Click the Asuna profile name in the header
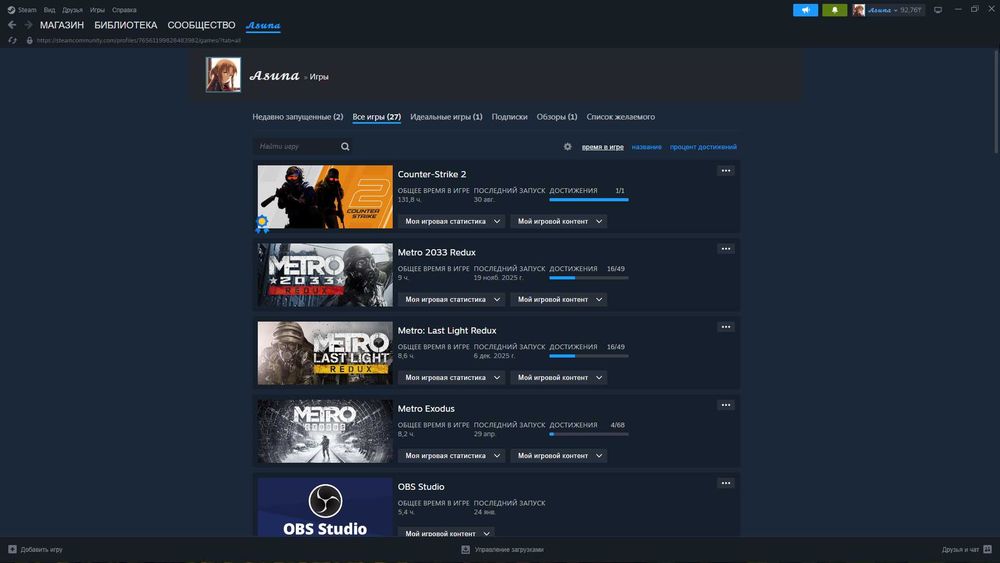This screenshot has width=1000, height=563. pyautogui.click(x=274, y=75)
